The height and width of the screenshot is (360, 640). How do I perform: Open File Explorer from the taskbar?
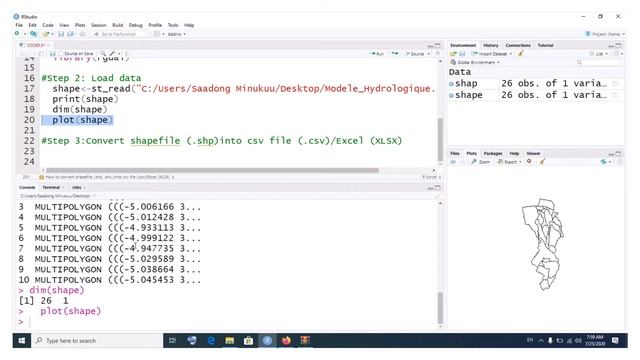pyautogui.click(x=229, y=340)
